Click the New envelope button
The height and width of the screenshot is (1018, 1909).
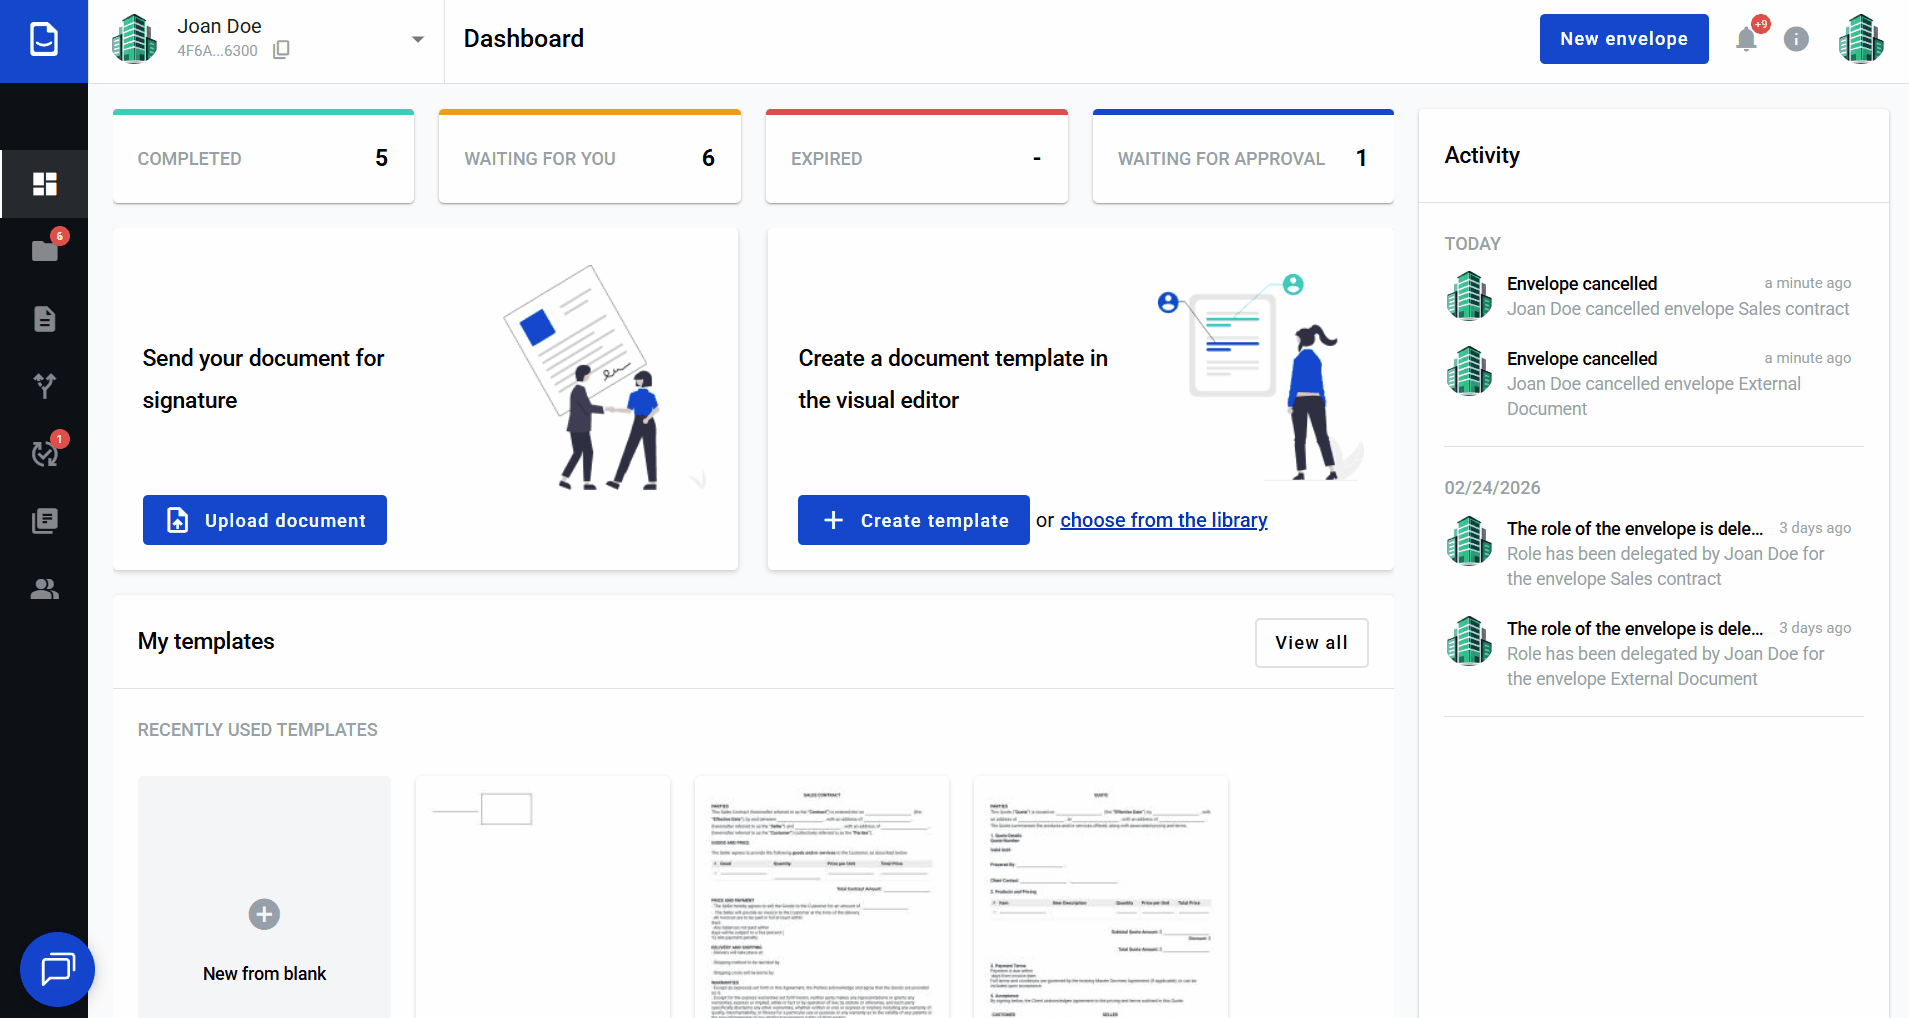click(1623, 39)
